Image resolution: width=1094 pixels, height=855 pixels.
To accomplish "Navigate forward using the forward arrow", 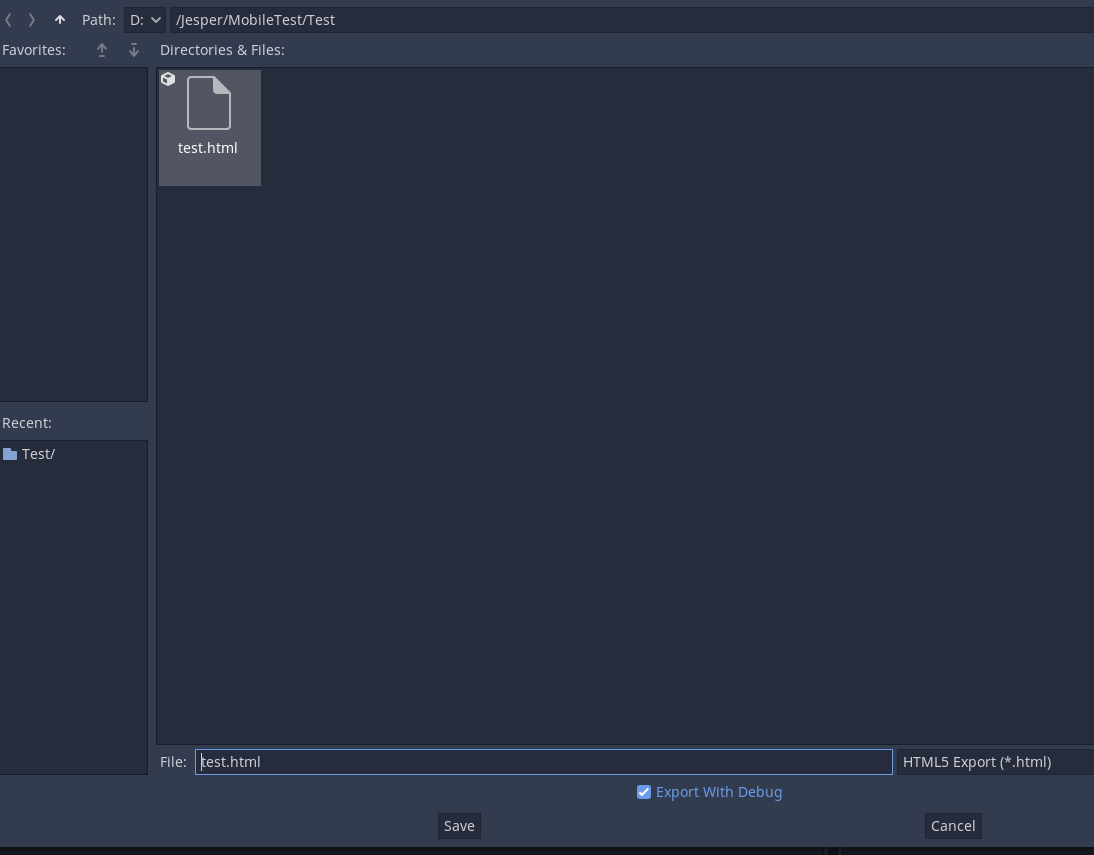I will coord(31,19).
